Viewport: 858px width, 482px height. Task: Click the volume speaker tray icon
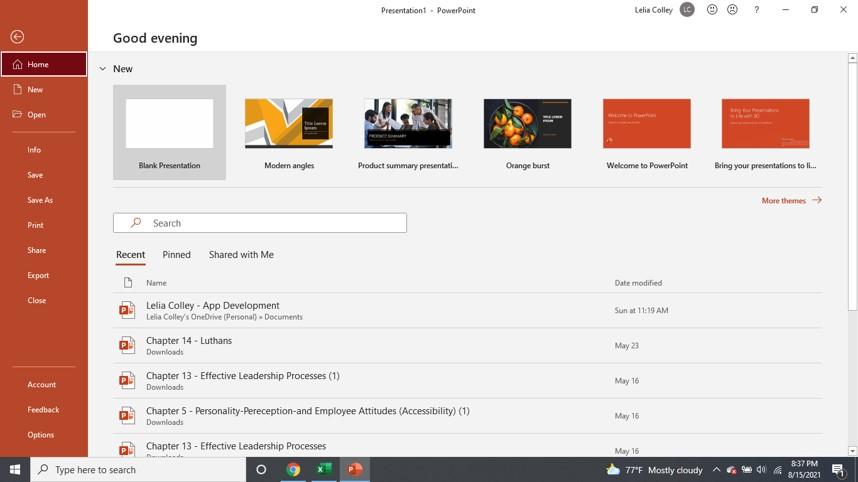point(761,470)
